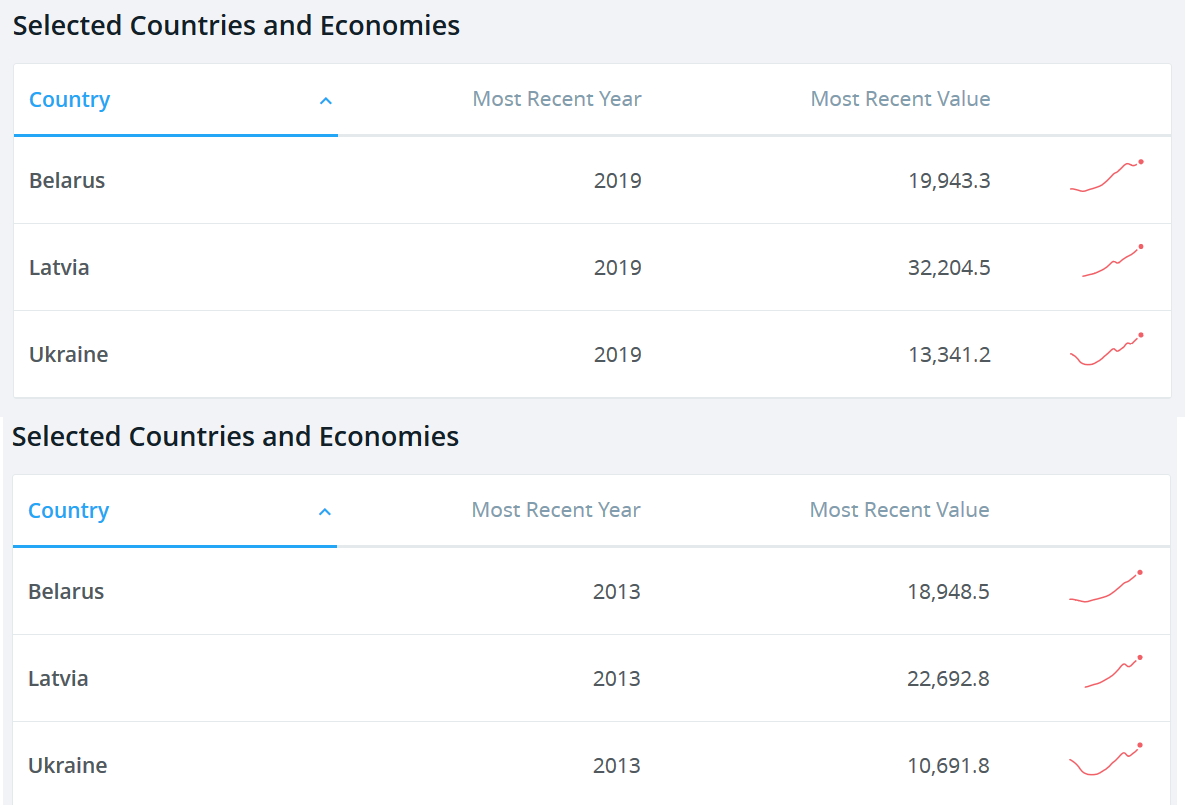Open the Ukraine sparkline next to 10,691.8
1185x805 pixels.
click(x=1106, y=759)
